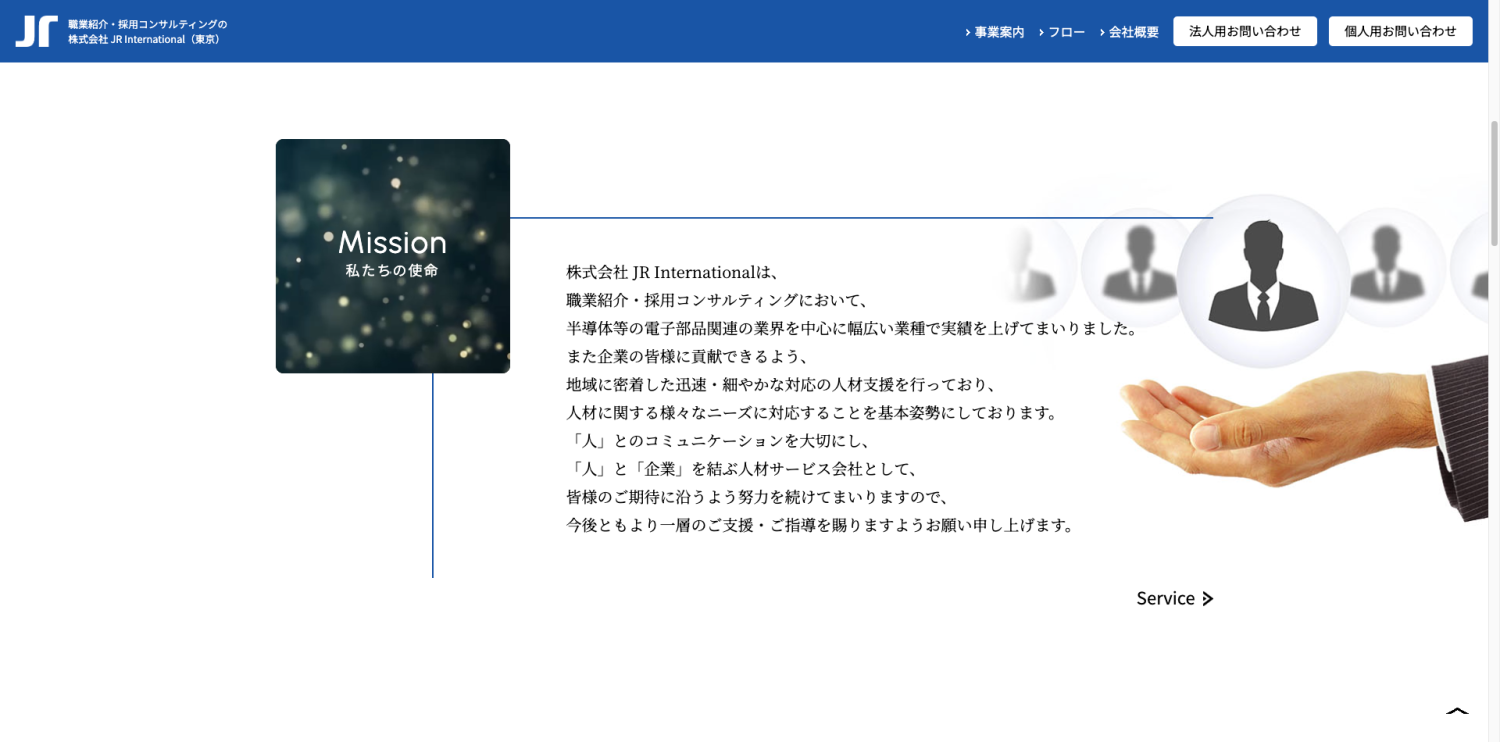Click the businessman bubble right of the center one
1500x742 pixels.
tap(1386, 266)
